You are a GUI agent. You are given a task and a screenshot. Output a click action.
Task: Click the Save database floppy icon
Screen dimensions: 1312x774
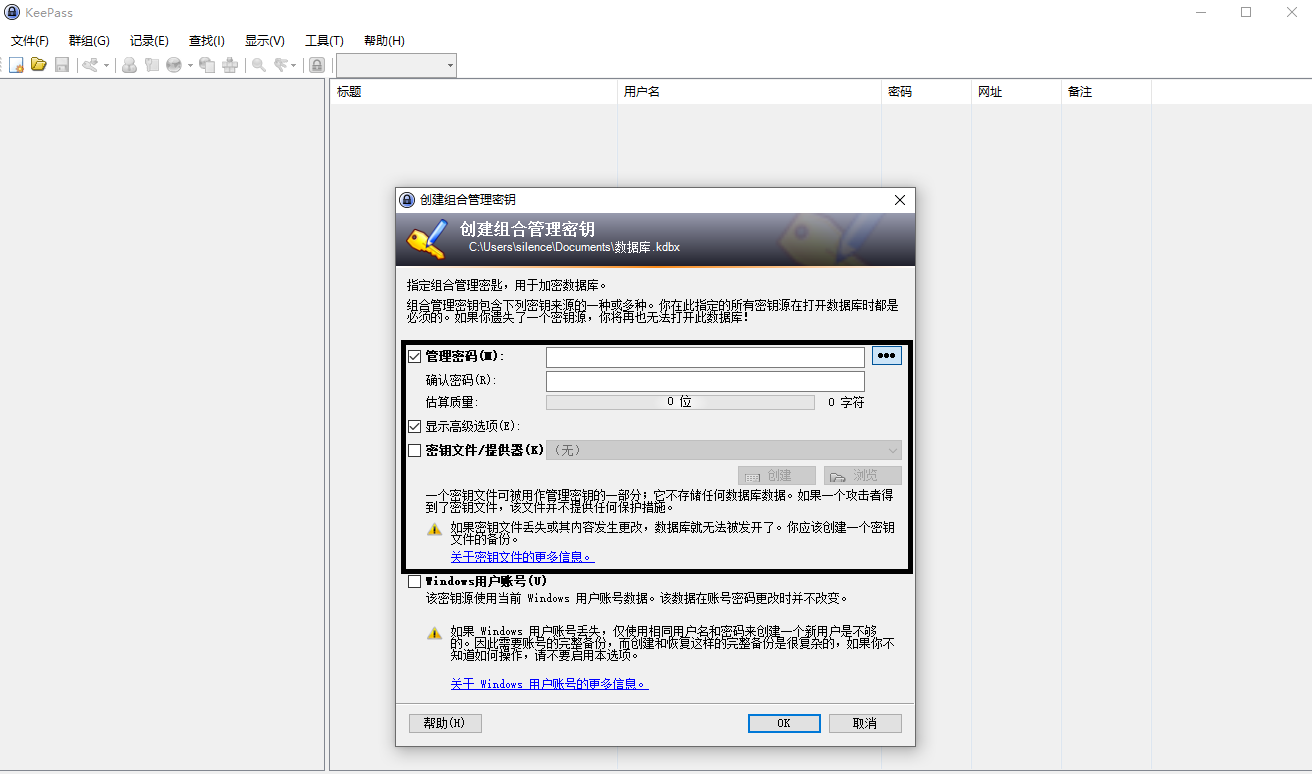62,65
